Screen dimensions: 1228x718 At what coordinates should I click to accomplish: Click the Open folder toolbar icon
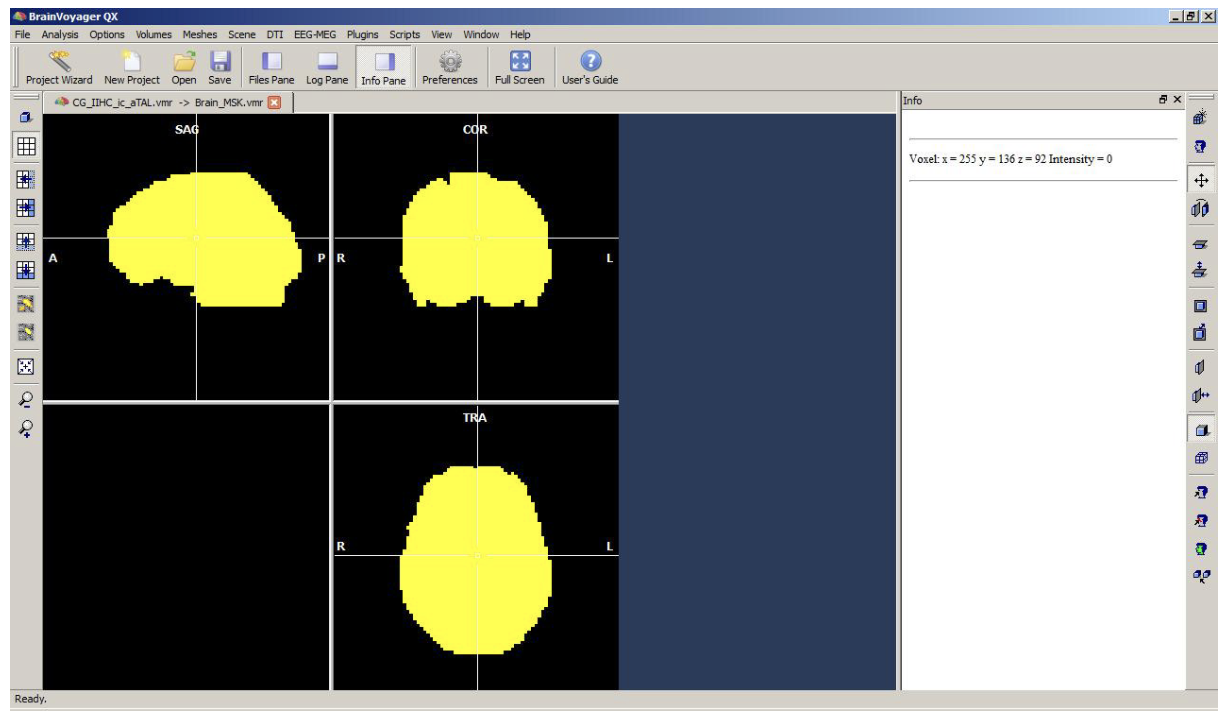pyautogui.click(x=184, y=68)
